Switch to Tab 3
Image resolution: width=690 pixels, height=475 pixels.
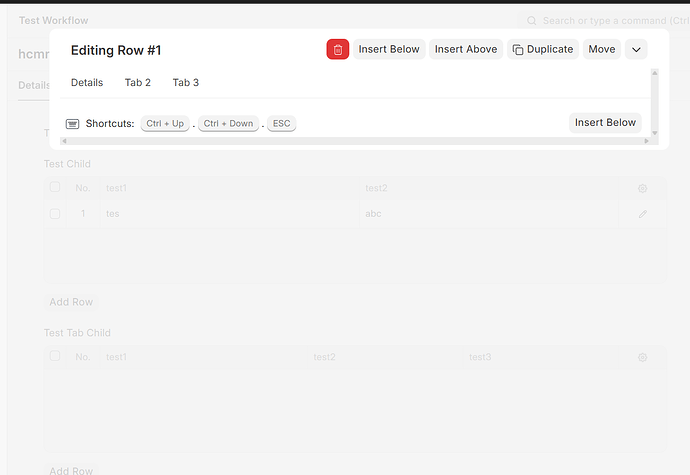[x=185, y=82]
